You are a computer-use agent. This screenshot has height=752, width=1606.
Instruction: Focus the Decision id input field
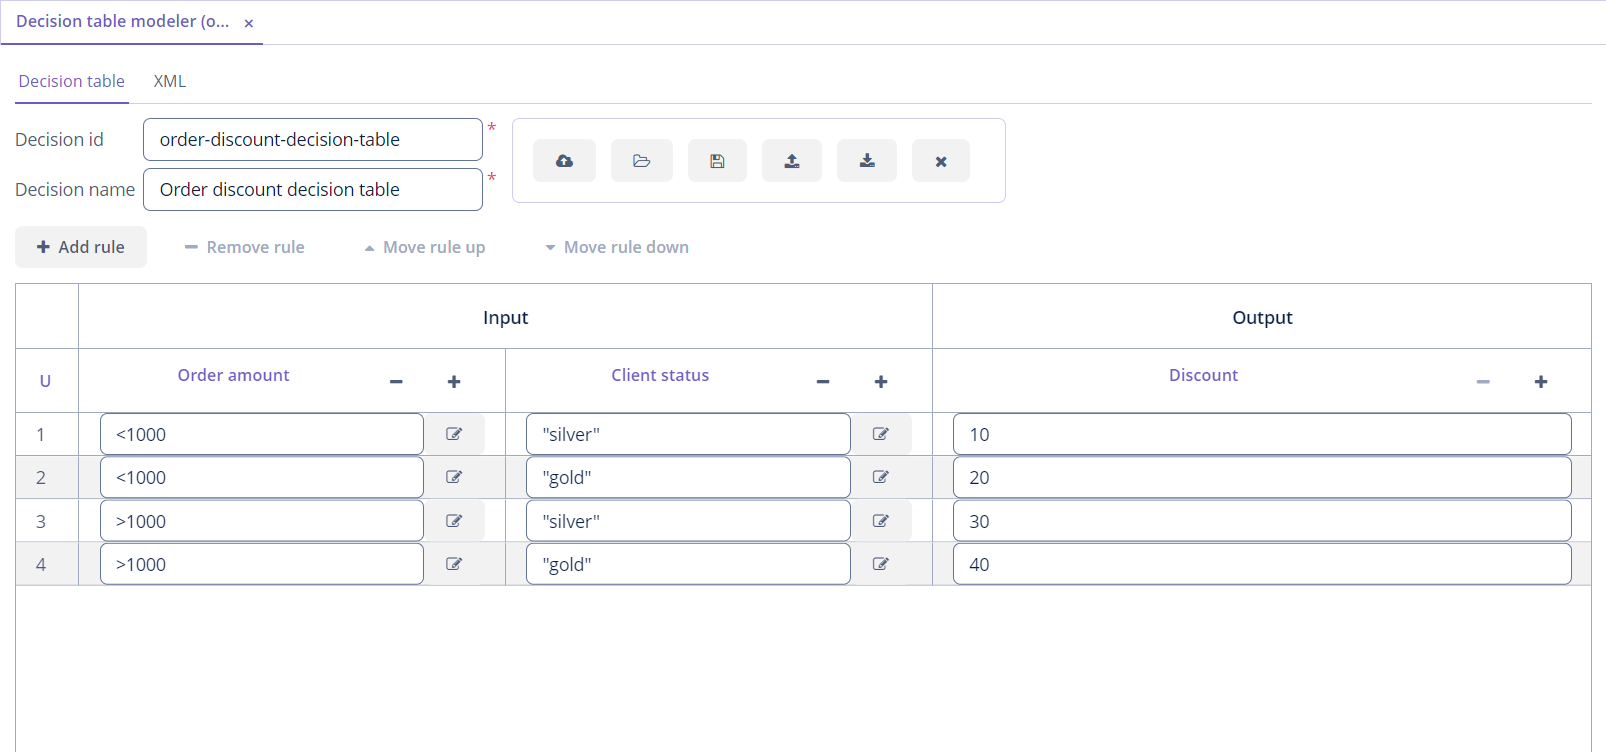pyautogui.click(x=313, y=140)
